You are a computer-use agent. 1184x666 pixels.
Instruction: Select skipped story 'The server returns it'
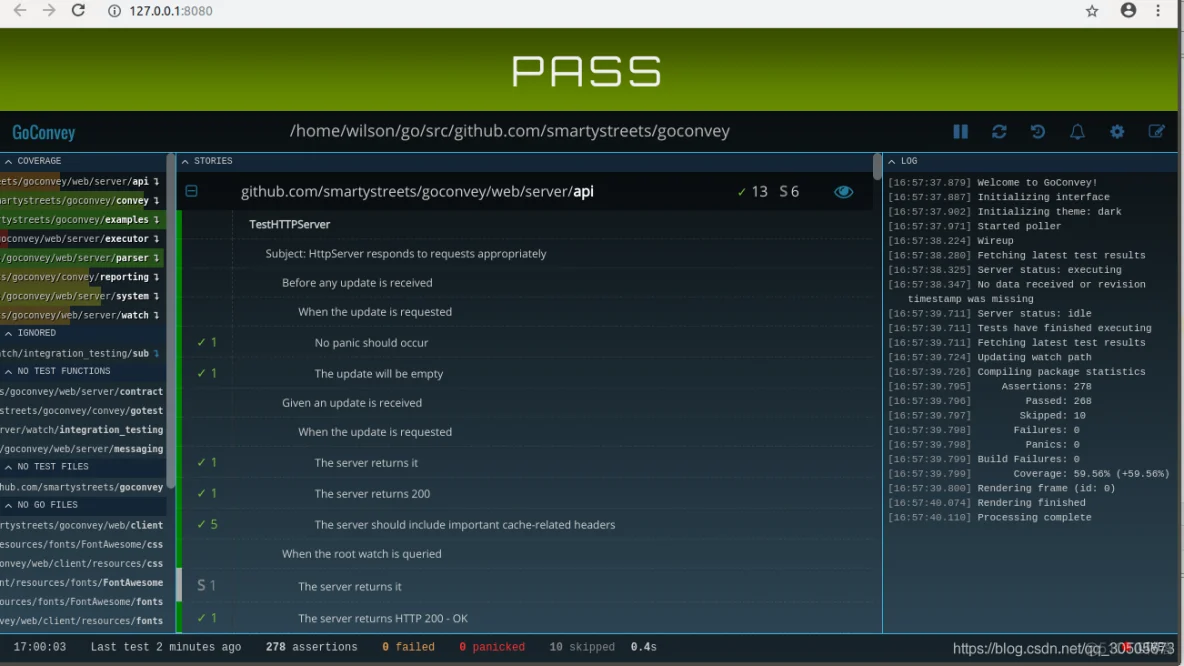350,587
